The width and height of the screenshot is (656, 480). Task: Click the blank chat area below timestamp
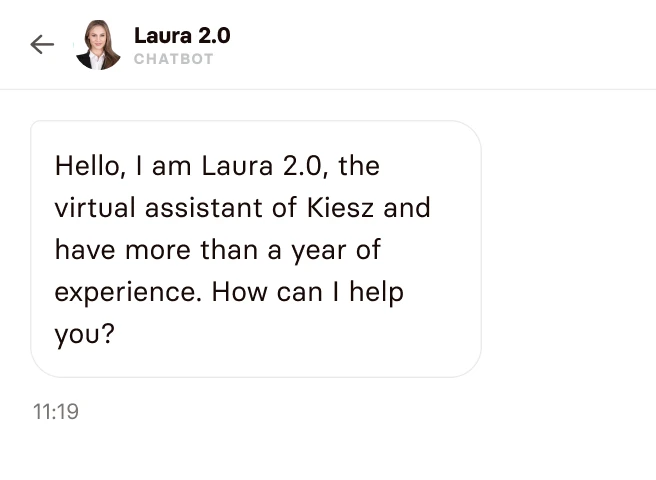pyautogui.click(x=328, y=450)
